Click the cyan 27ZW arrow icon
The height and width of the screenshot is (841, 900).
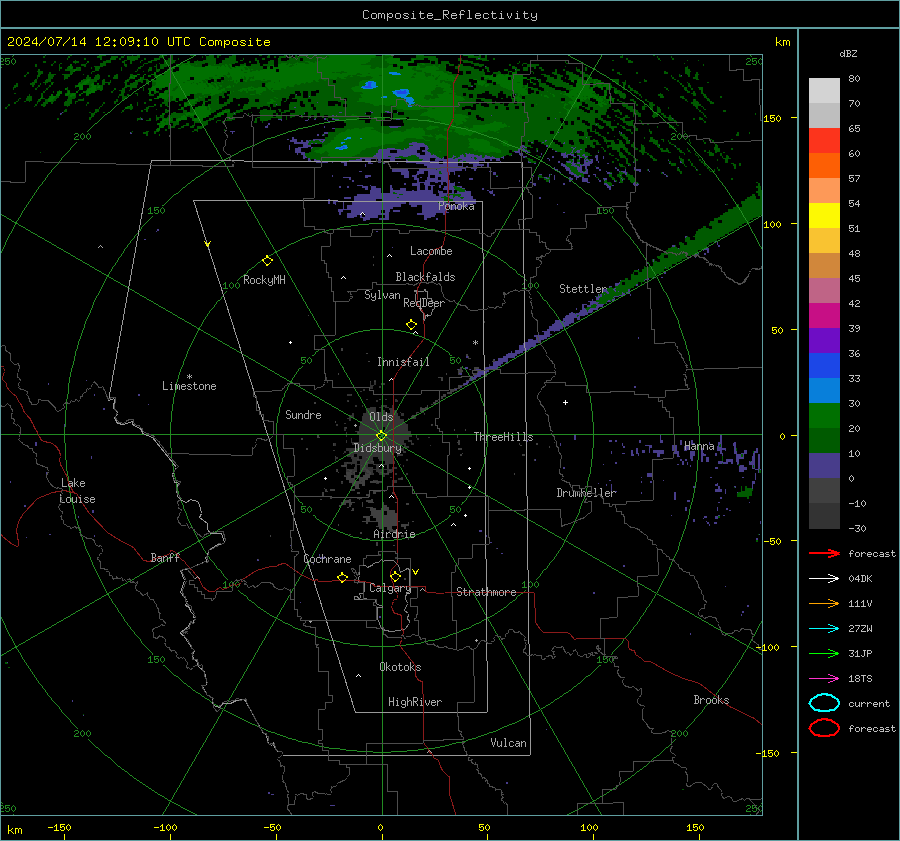point(824,629)
